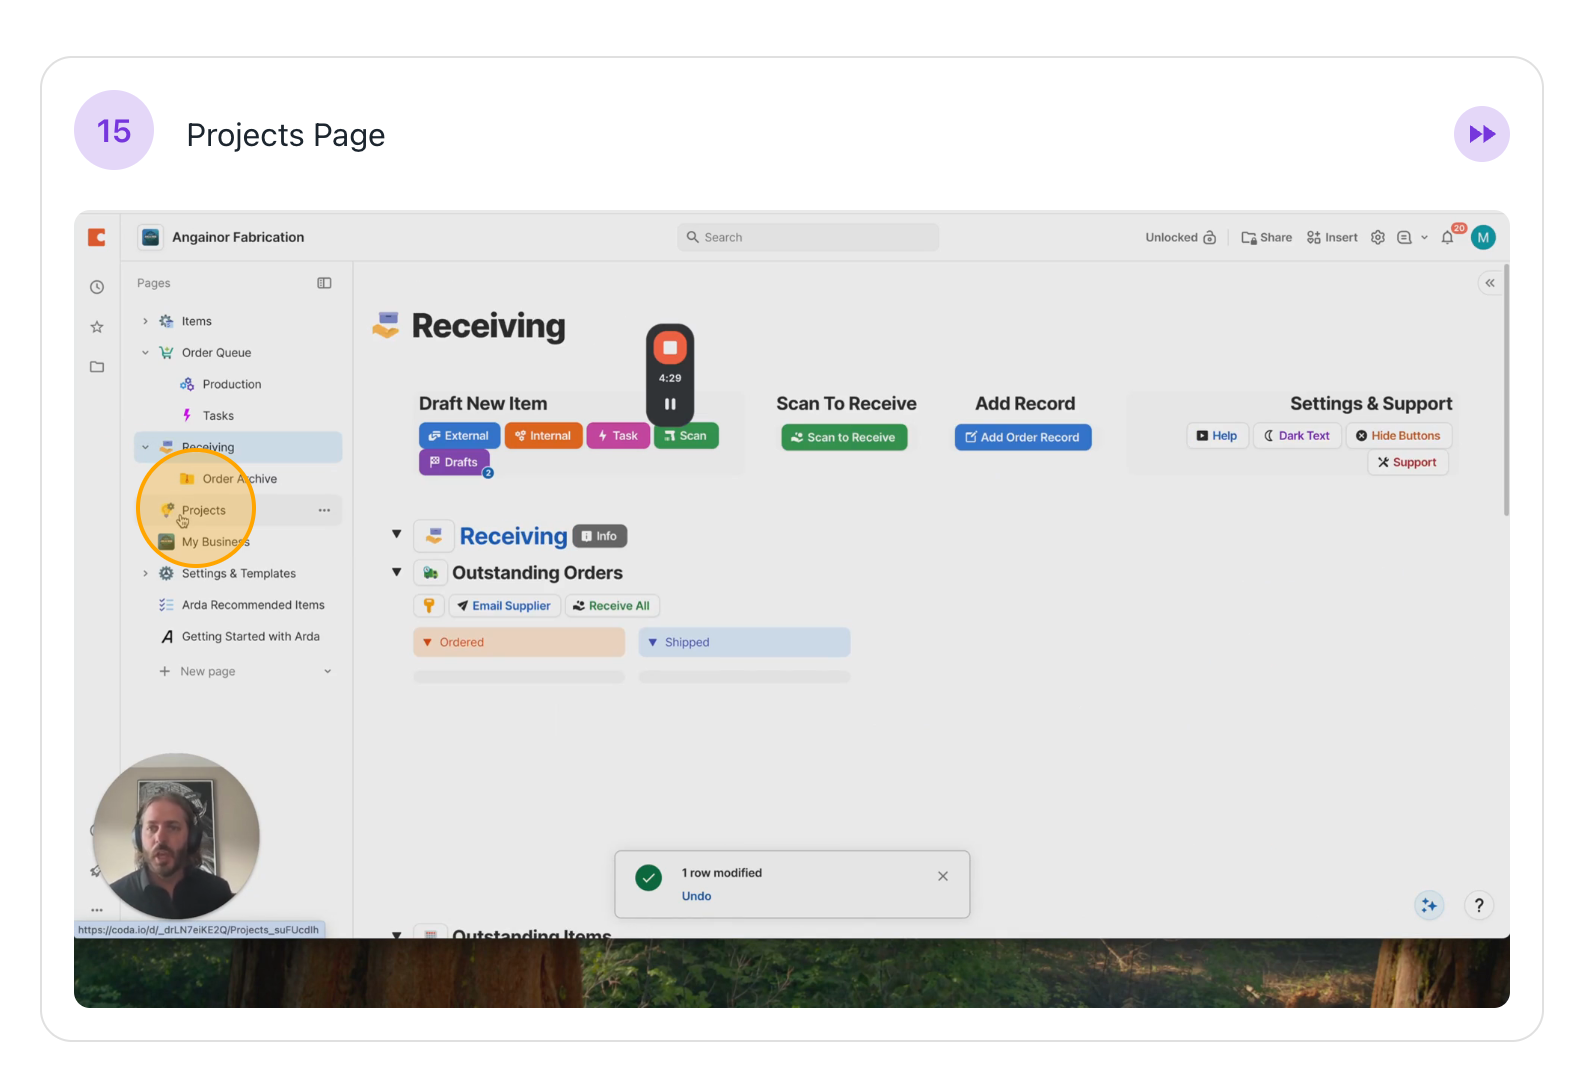1584x1090 pixels.
Task: Open the Projects page in sidebar
Action: click(204, 510)
